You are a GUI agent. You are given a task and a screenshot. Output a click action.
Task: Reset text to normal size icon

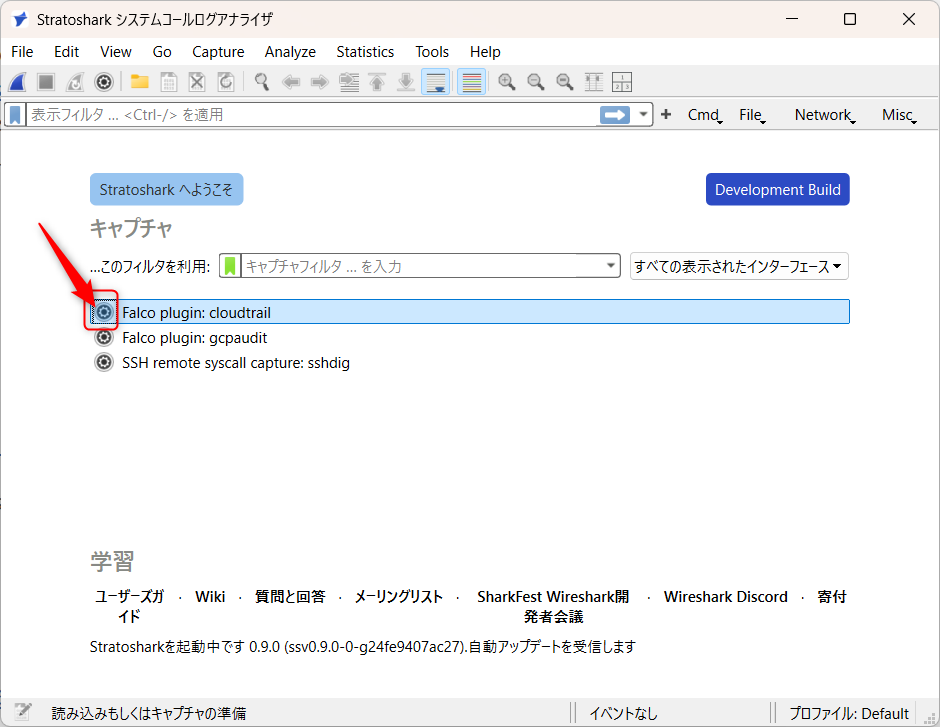[564, 82]
